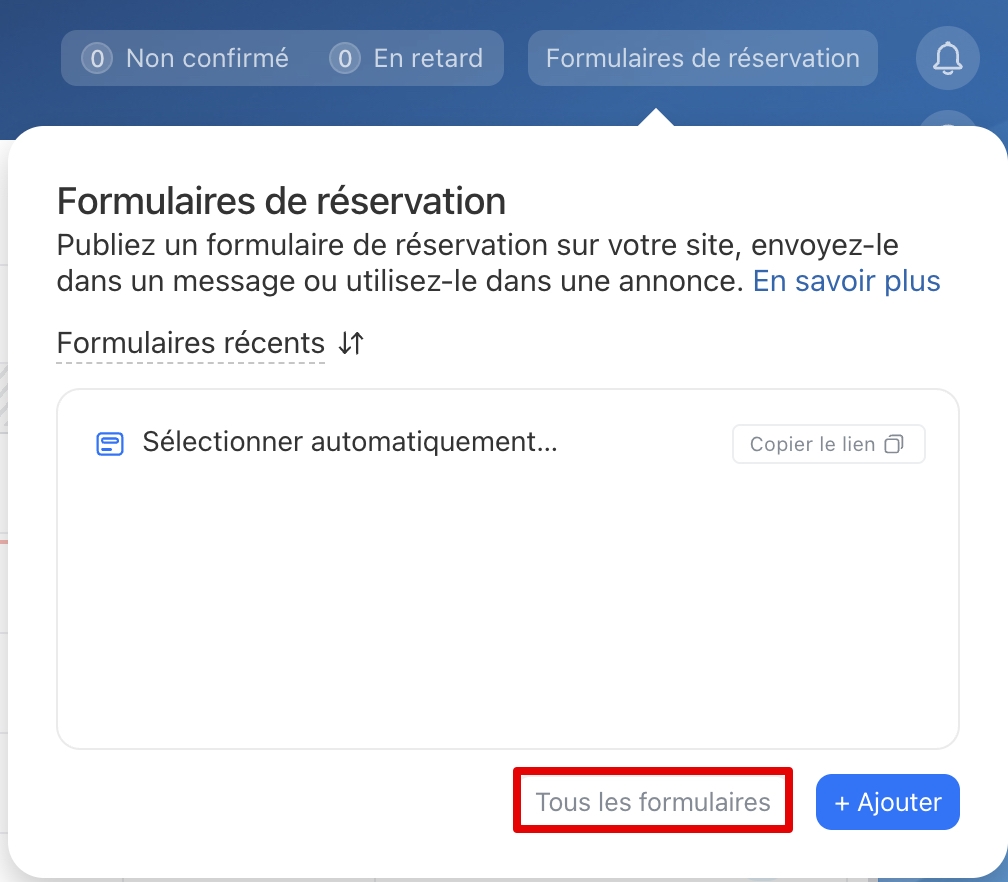Viewport: 1008px width, 882px height.
Task: Click the popup title Formulaires de réservation
Action: pyautogui.click(x=281, y=202)
